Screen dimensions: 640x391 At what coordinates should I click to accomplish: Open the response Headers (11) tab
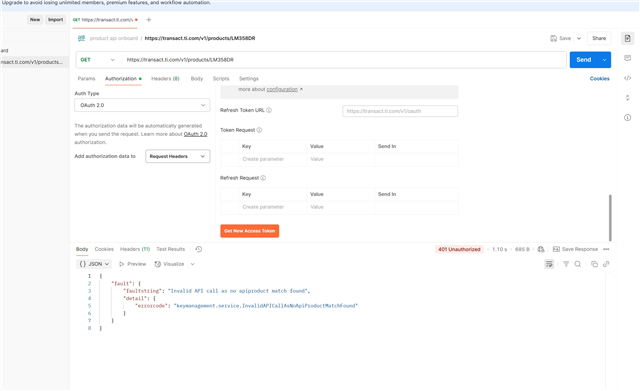click(x=135, y=249)
